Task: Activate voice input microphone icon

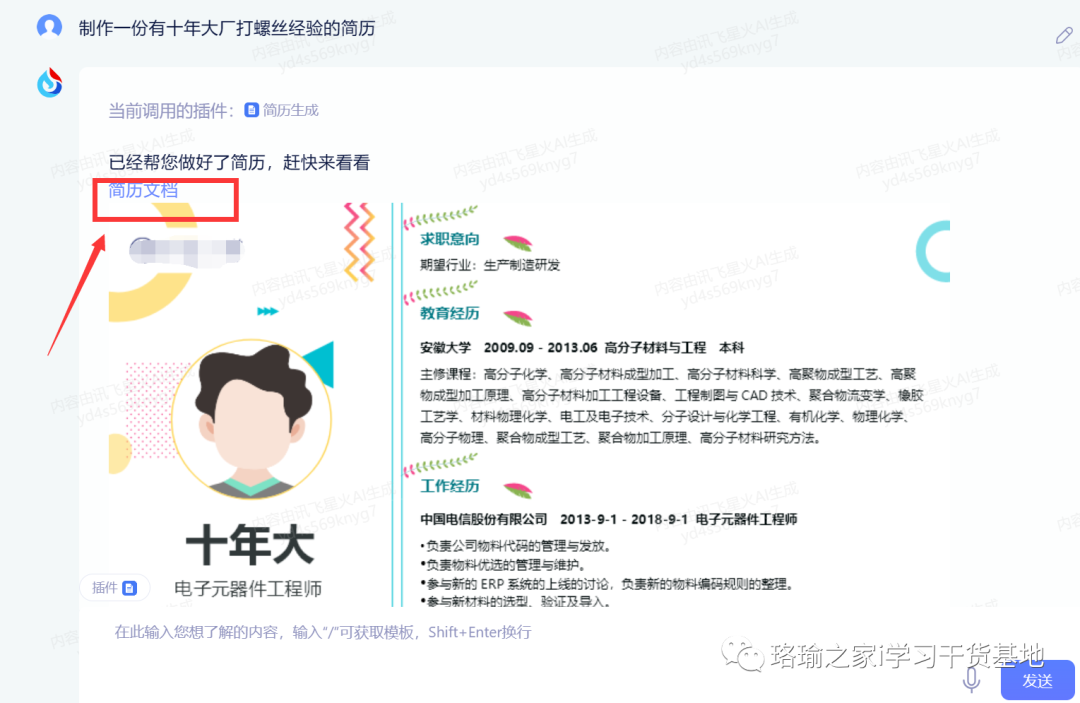Action: (x=971, y=679)
